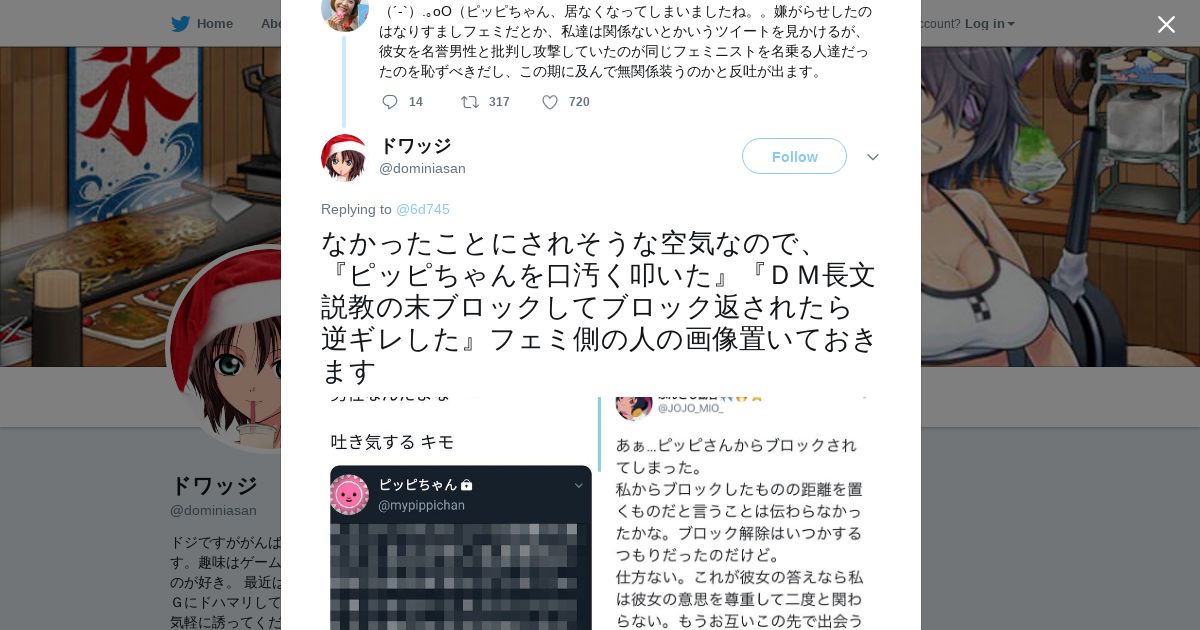Open the @dominiasan handle in tweet
This screenshot has width=1200, height=630.
click(422, 168)
